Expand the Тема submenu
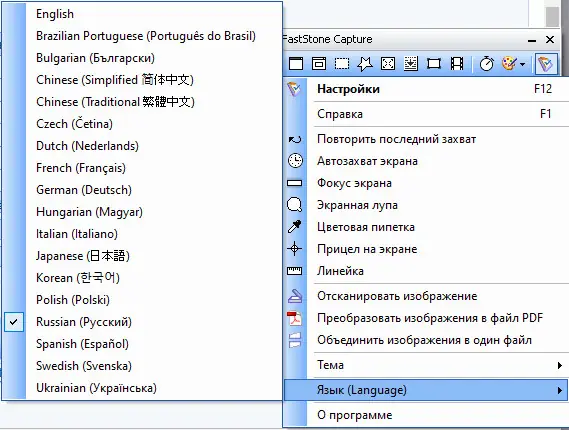The height and width of the screenshot is (430, 569). [x=426, y=365]
